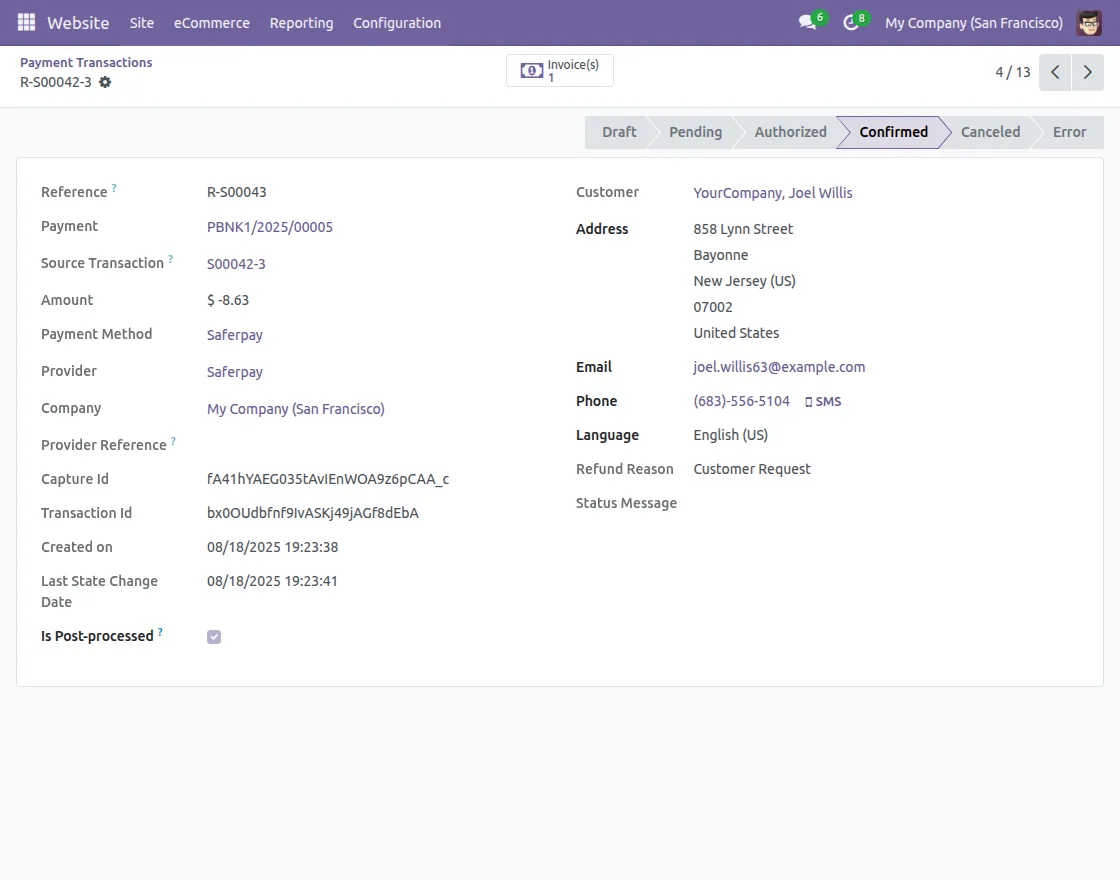
Task: Open source transaction S00042-3 link
Action: [x=236, y=264]
